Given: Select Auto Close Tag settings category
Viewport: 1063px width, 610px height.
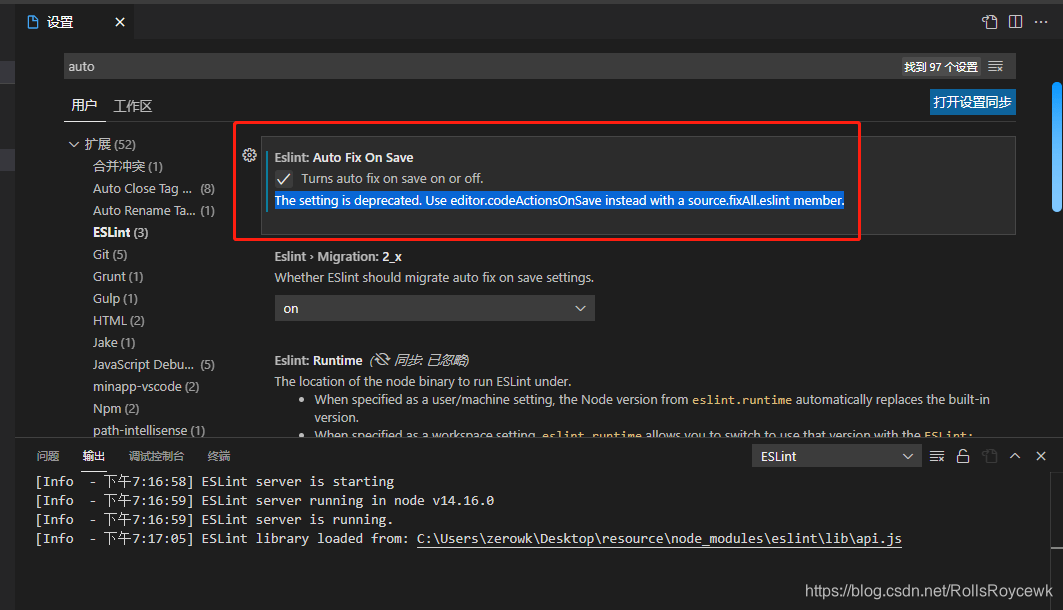Looking at the screenshot, I should (153, 188).
